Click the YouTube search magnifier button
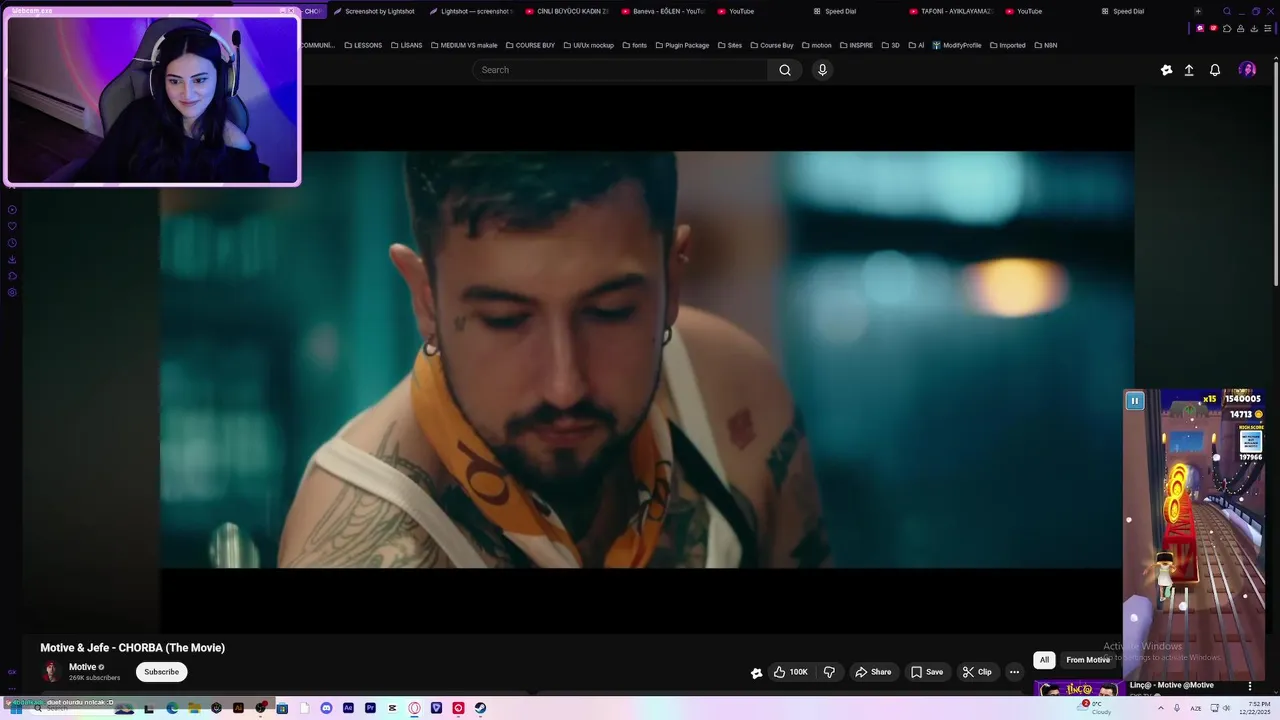Image resolution: width=1280 pixels, height=720 pixels. coord(785,70)
